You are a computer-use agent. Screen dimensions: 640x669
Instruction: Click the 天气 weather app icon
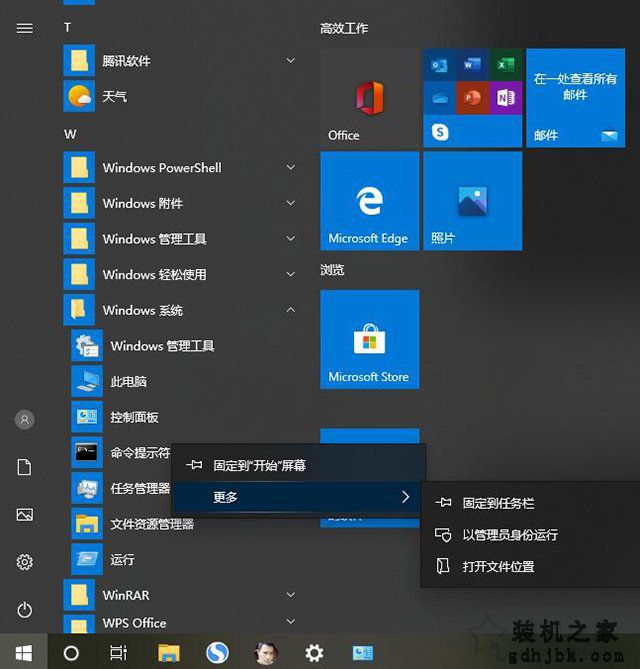pos(79,96)
